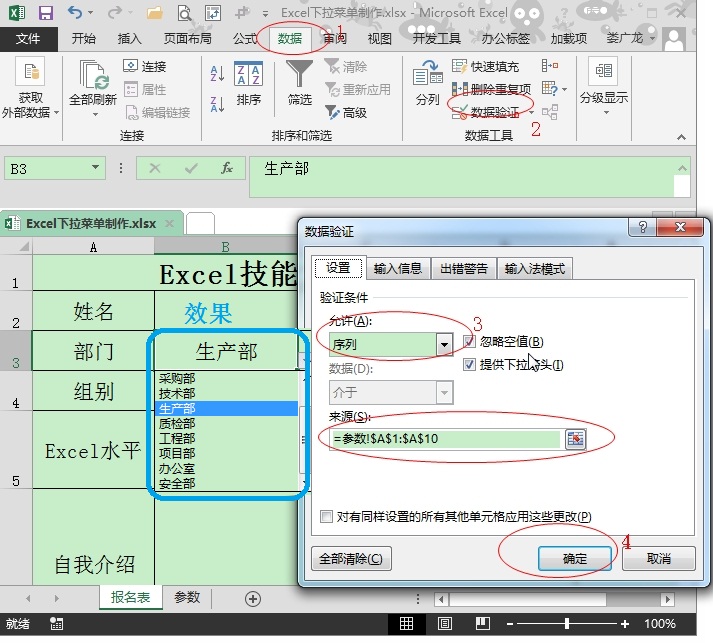713x643 pixels.
Task: Open the File menu
Action: click(28, 39)
